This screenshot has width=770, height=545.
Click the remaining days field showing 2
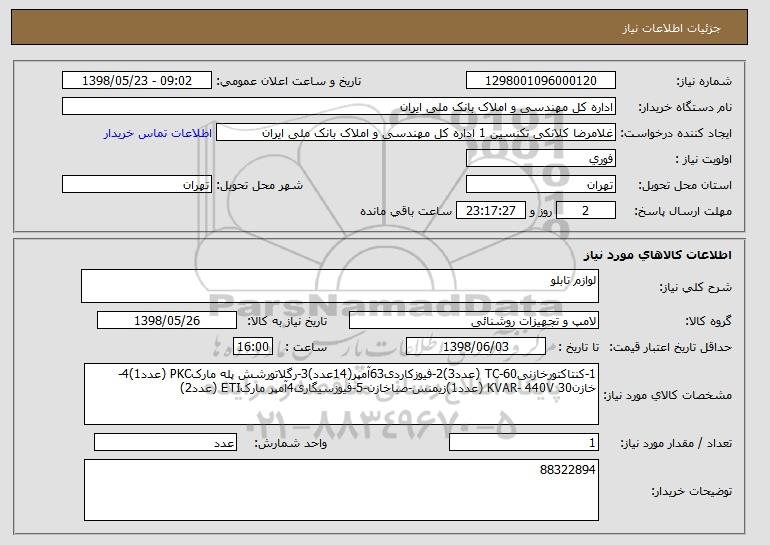pyautogui.click(x=585, y=211)
